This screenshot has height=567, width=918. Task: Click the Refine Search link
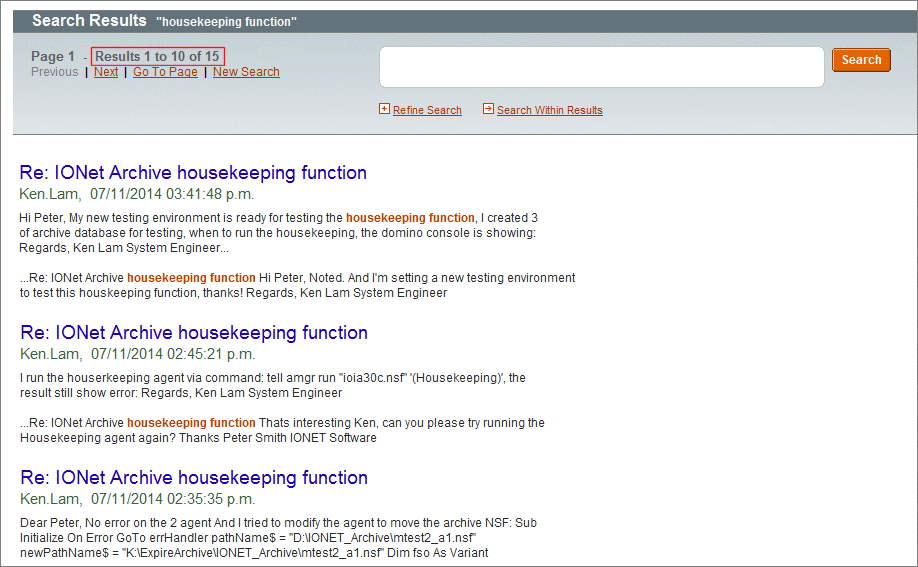(x=427, y=110)
